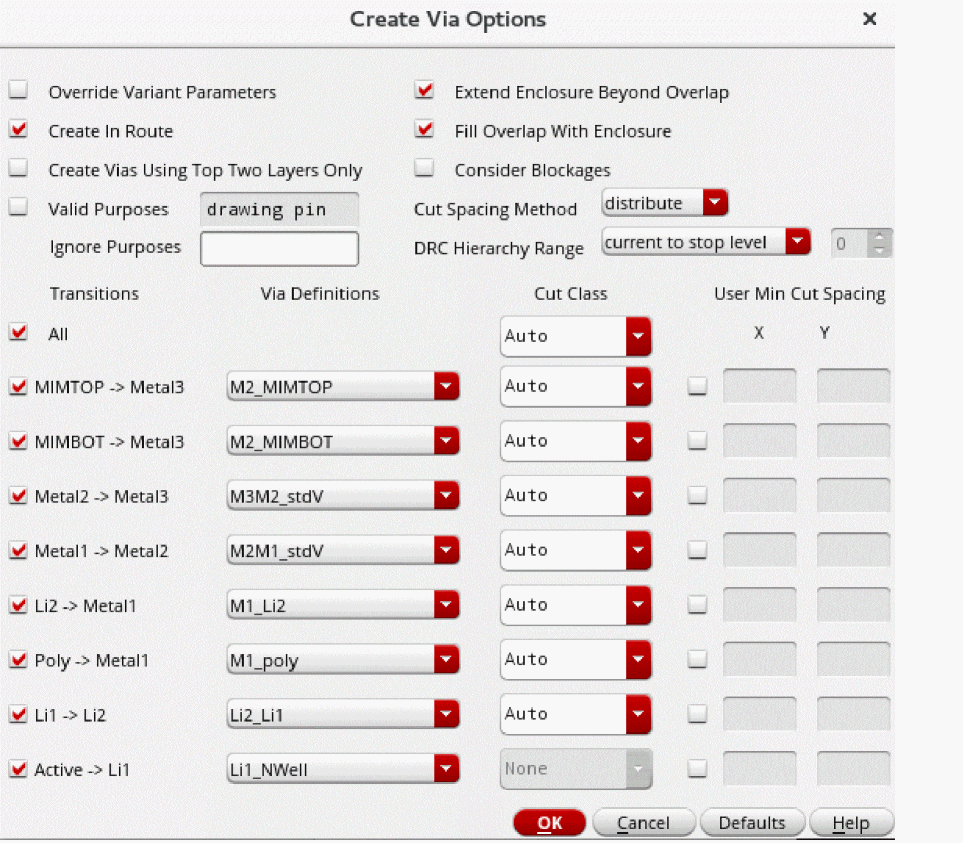Open M2M1_stdV via definition dropdown

pyautogui.click(x=343, y=550)
